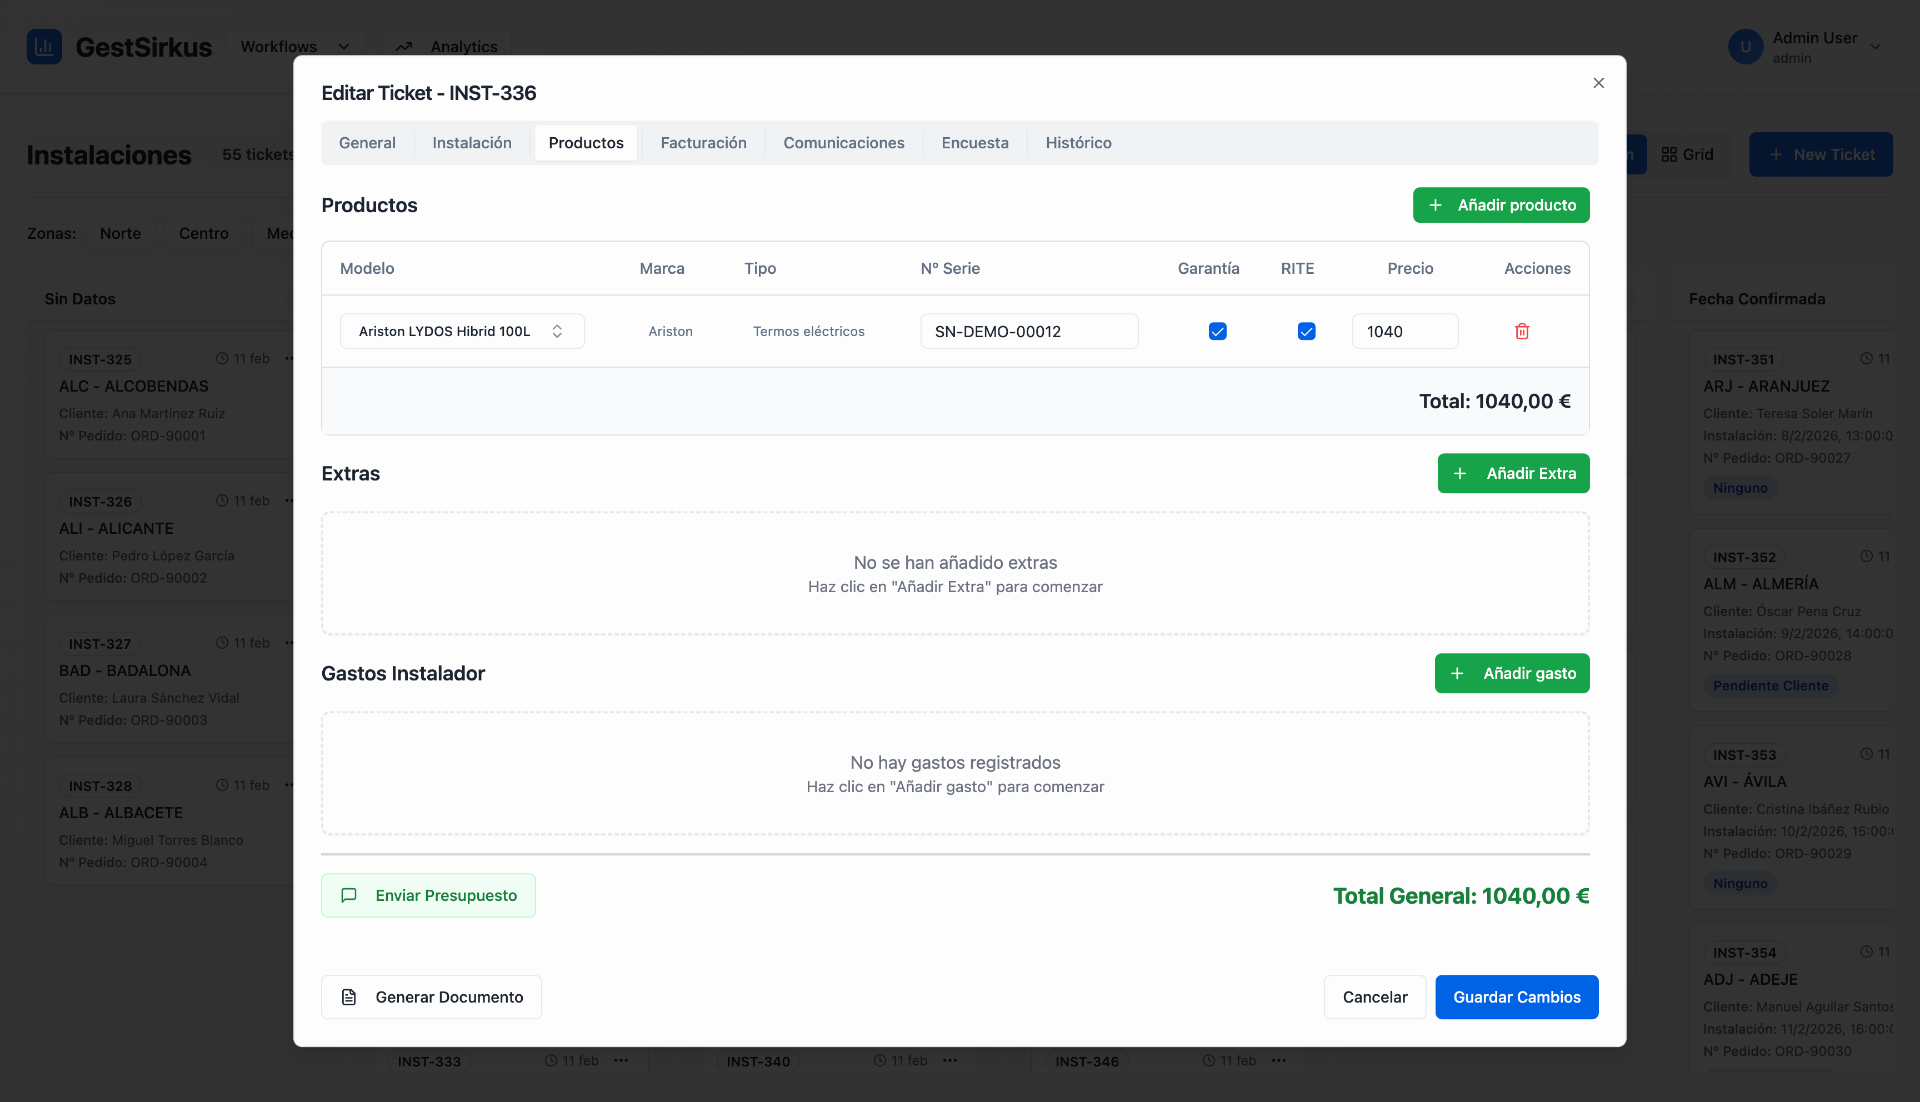Image resolution: width=1920 pixels, height=1102 pixels.
Task: Click the Cancelar button
Action: [x=1375, y=997]
